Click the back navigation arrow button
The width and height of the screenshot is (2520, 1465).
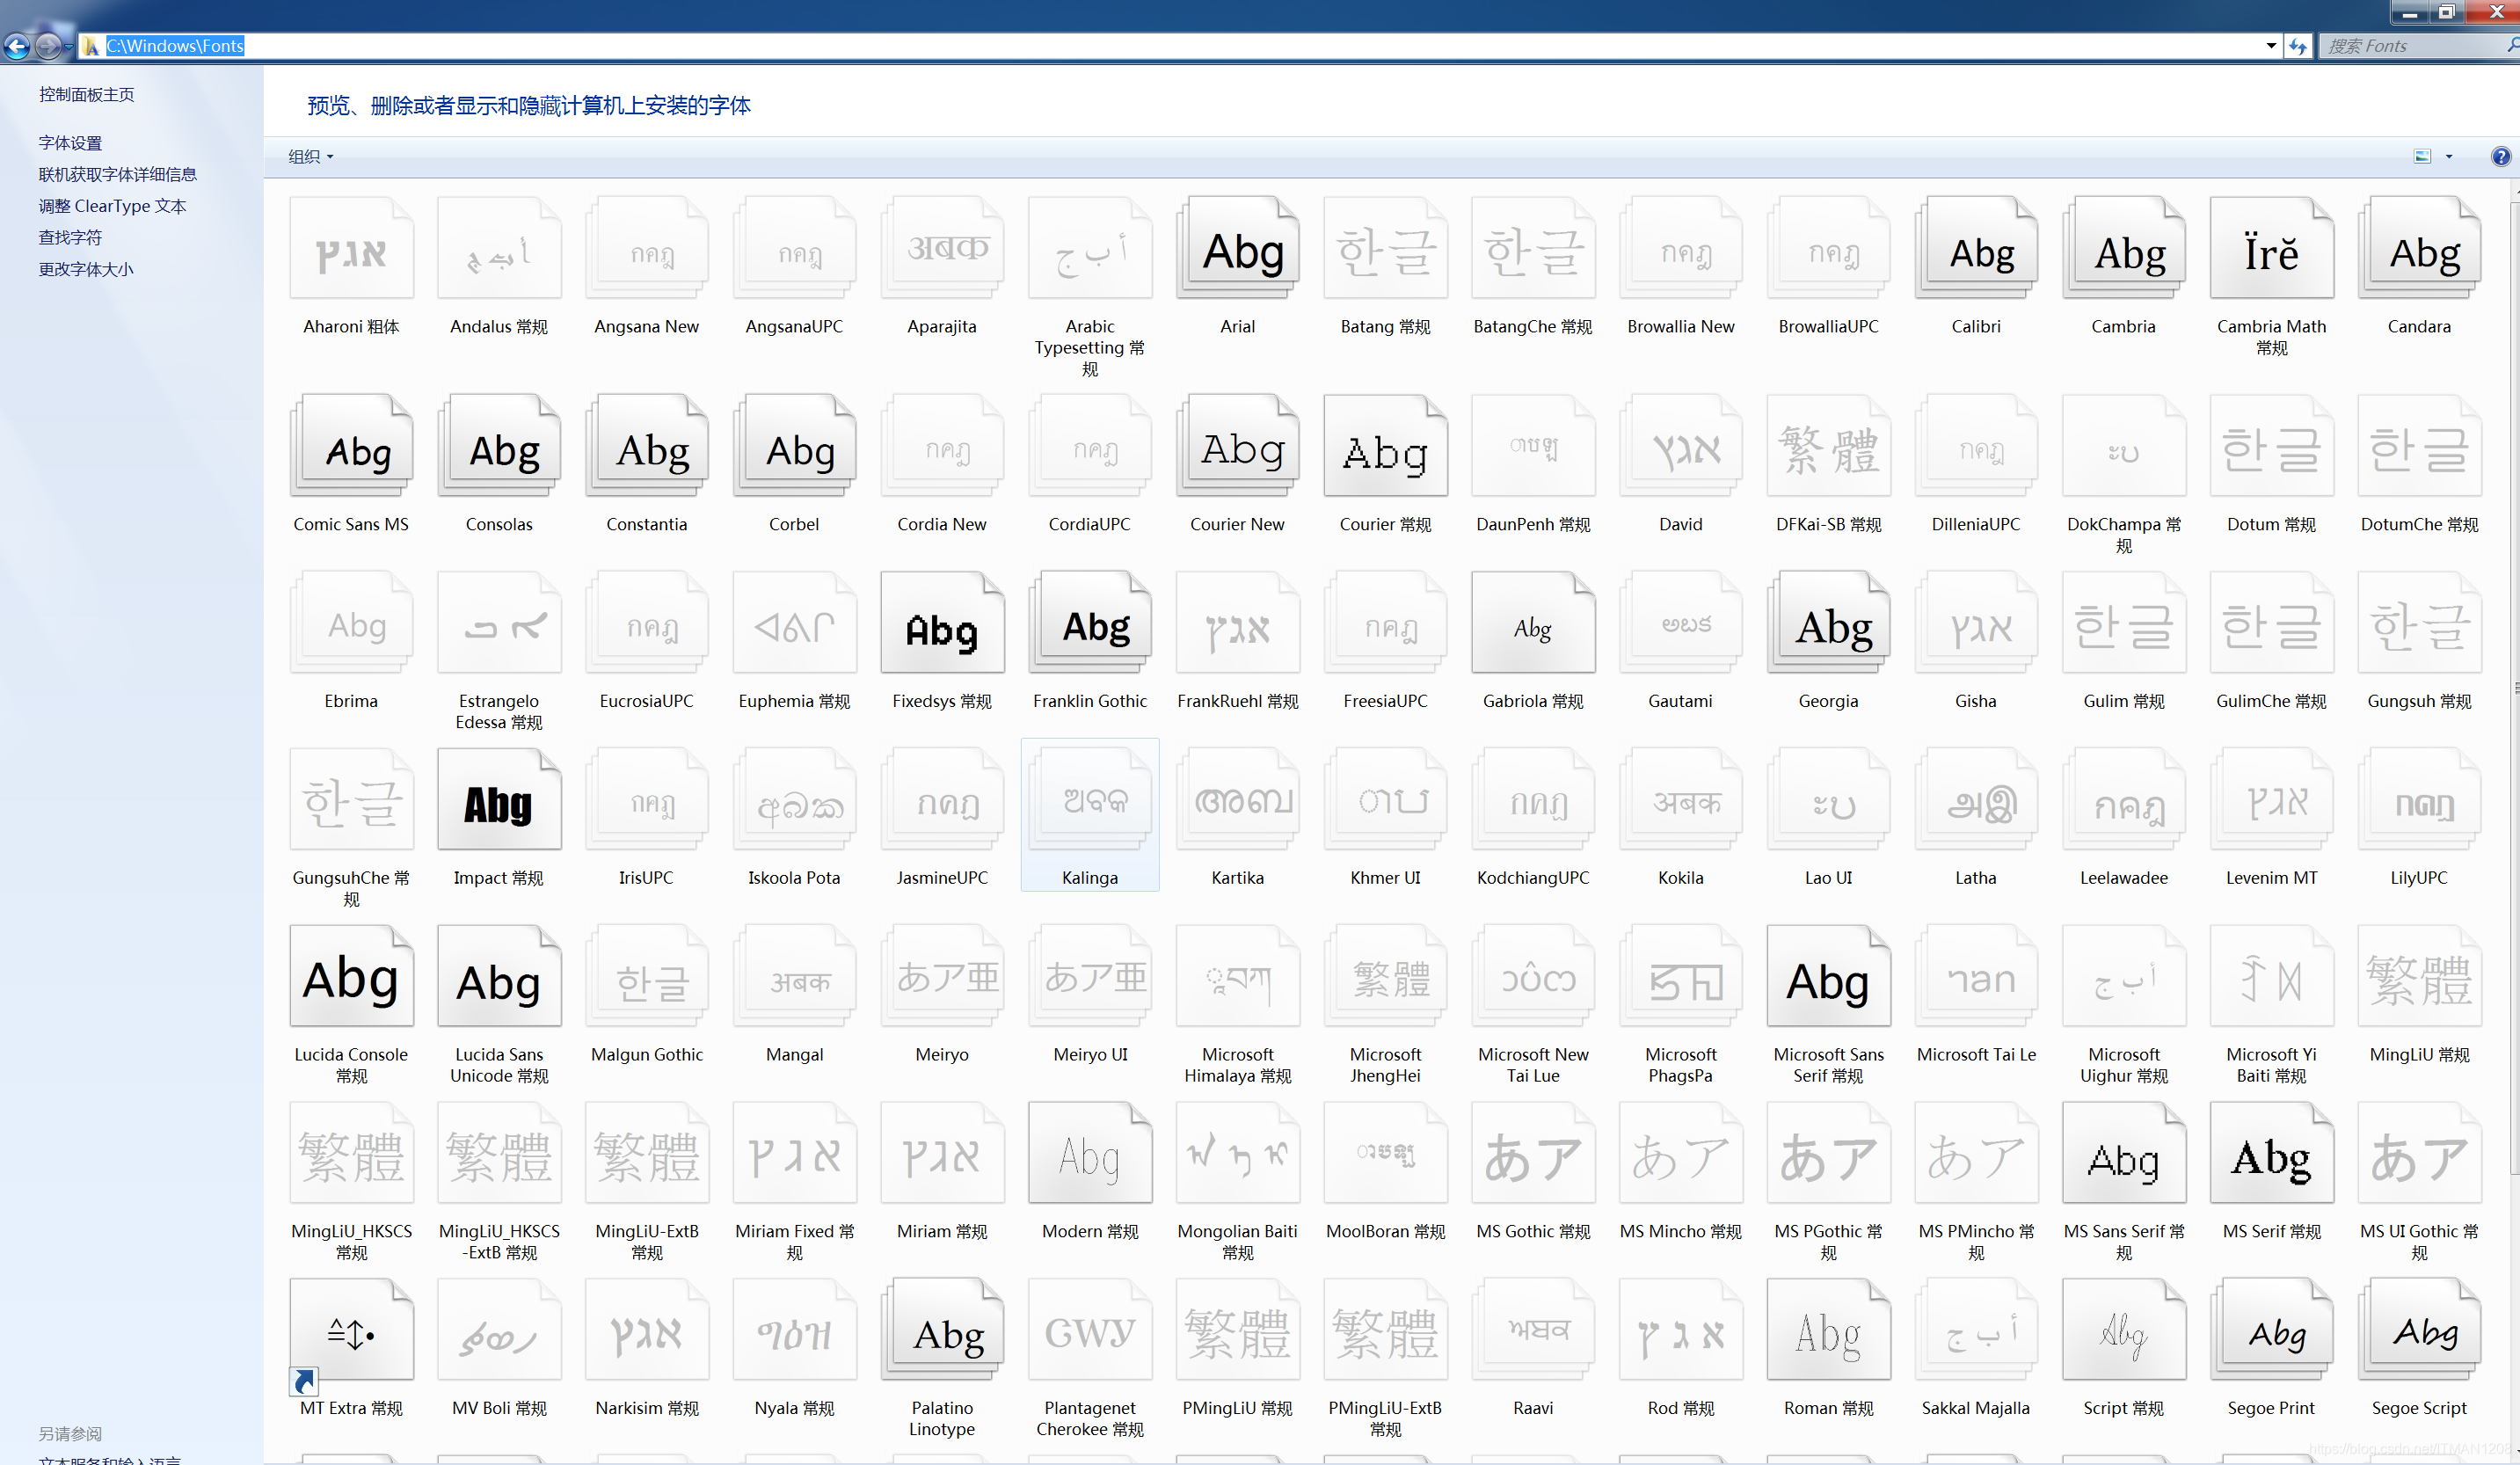[x=17, y=46]
